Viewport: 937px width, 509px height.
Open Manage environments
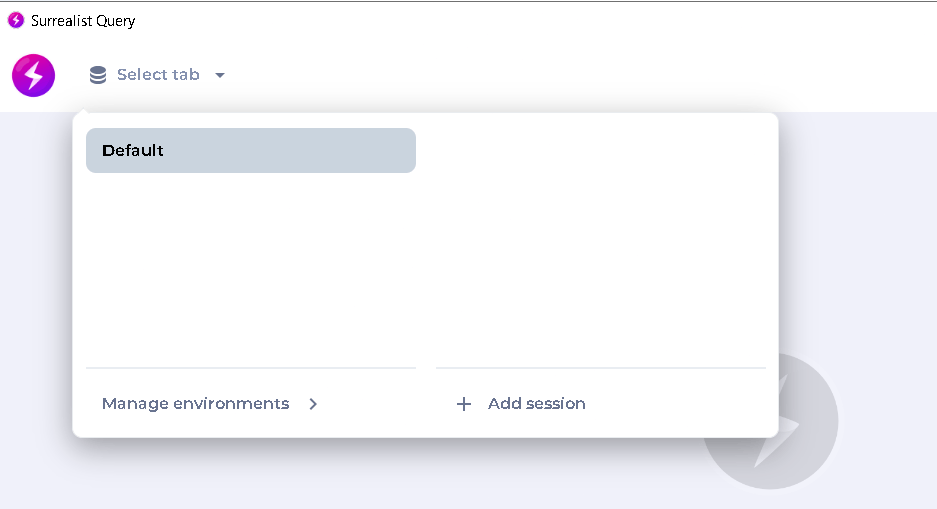(x=195, y=404)
